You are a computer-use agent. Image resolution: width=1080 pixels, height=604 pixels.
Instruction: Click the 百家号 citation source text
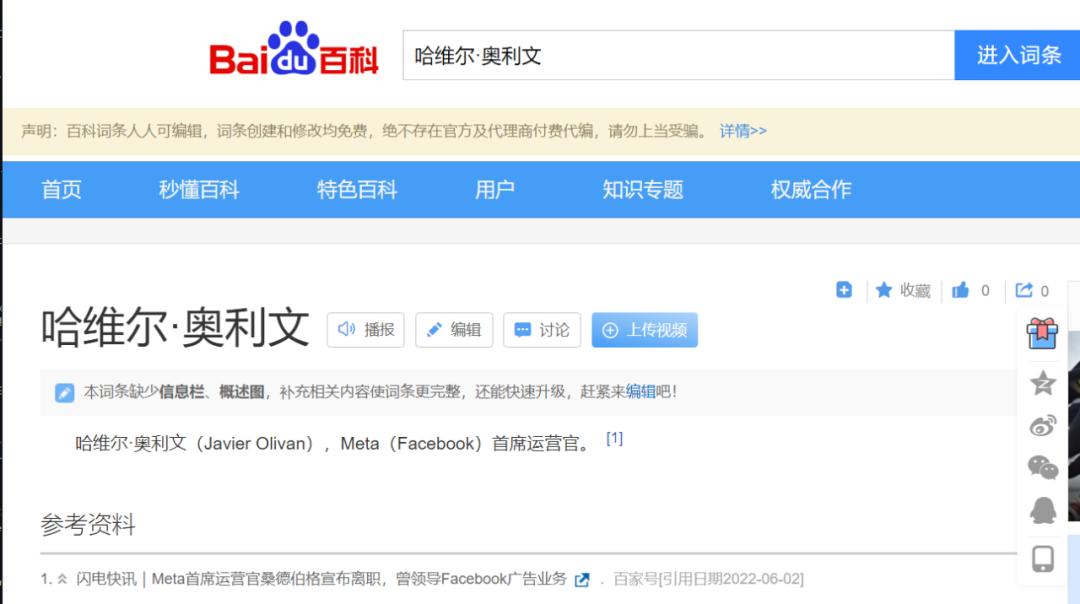pos(636,579)
